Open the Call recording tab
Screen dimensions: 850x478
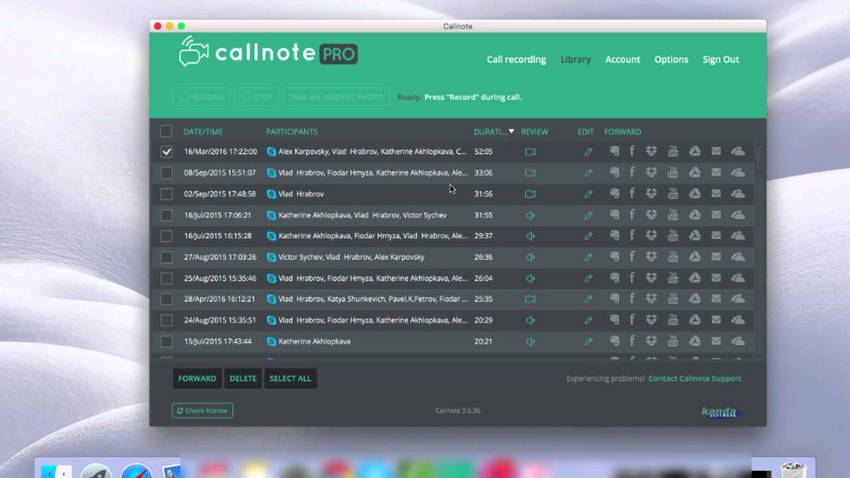click(x=516, y=60)
